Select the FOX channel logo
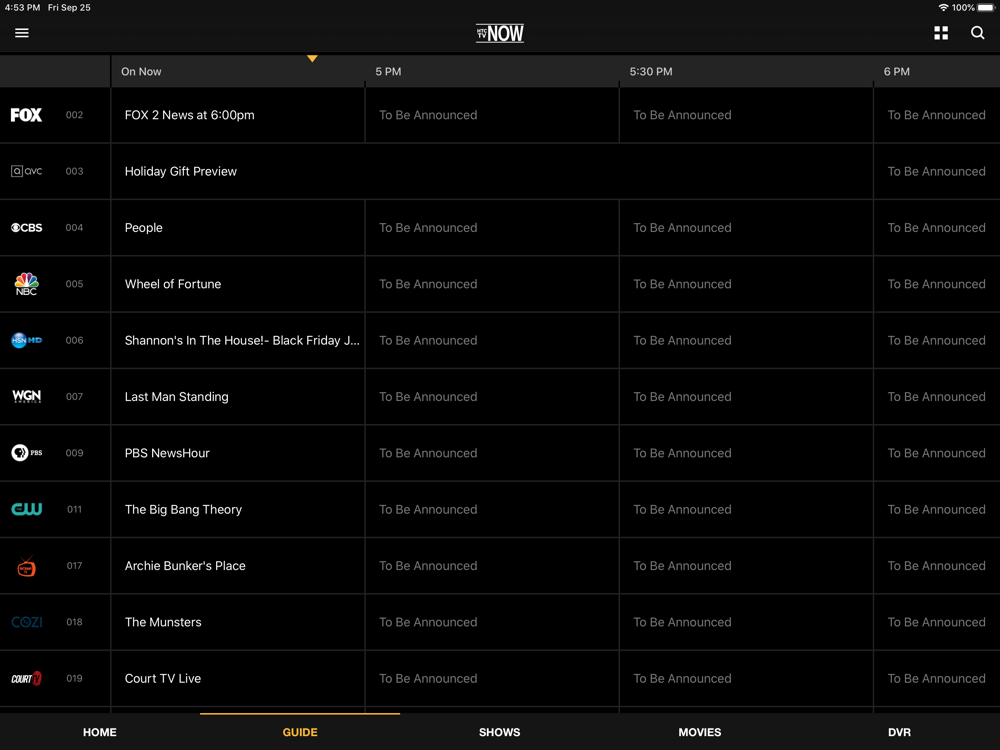Viewport: 1000px width, 750px height. [x=26, y=115]
